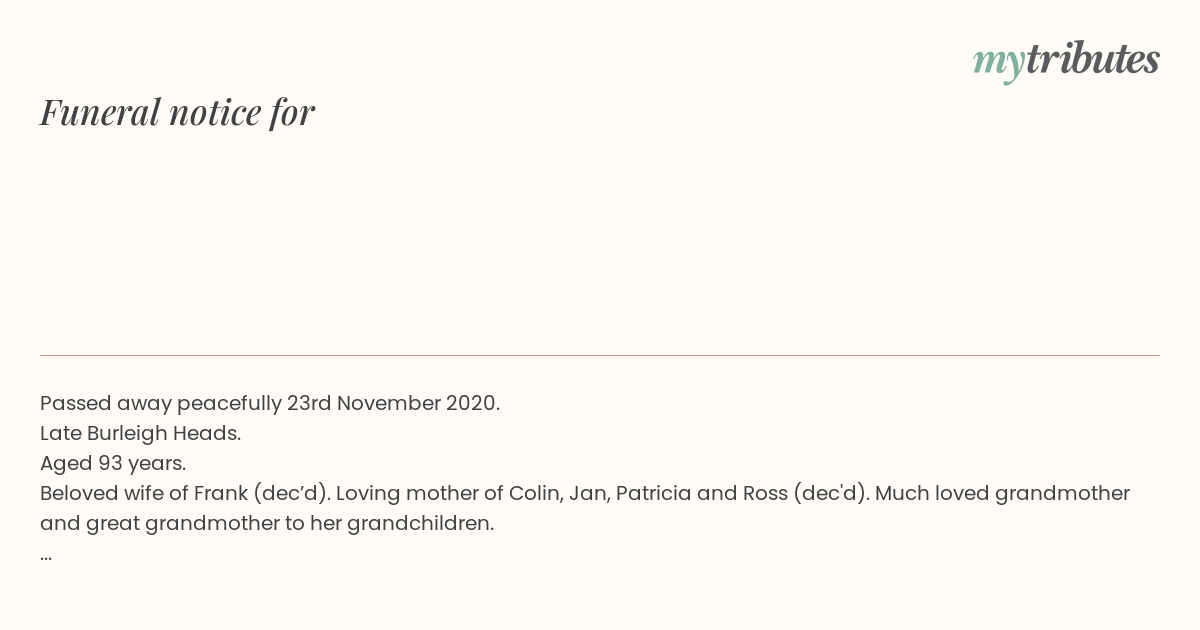Select the green "my" part of logo
This screenshot has height=630, width=1200.
(999, 64)
